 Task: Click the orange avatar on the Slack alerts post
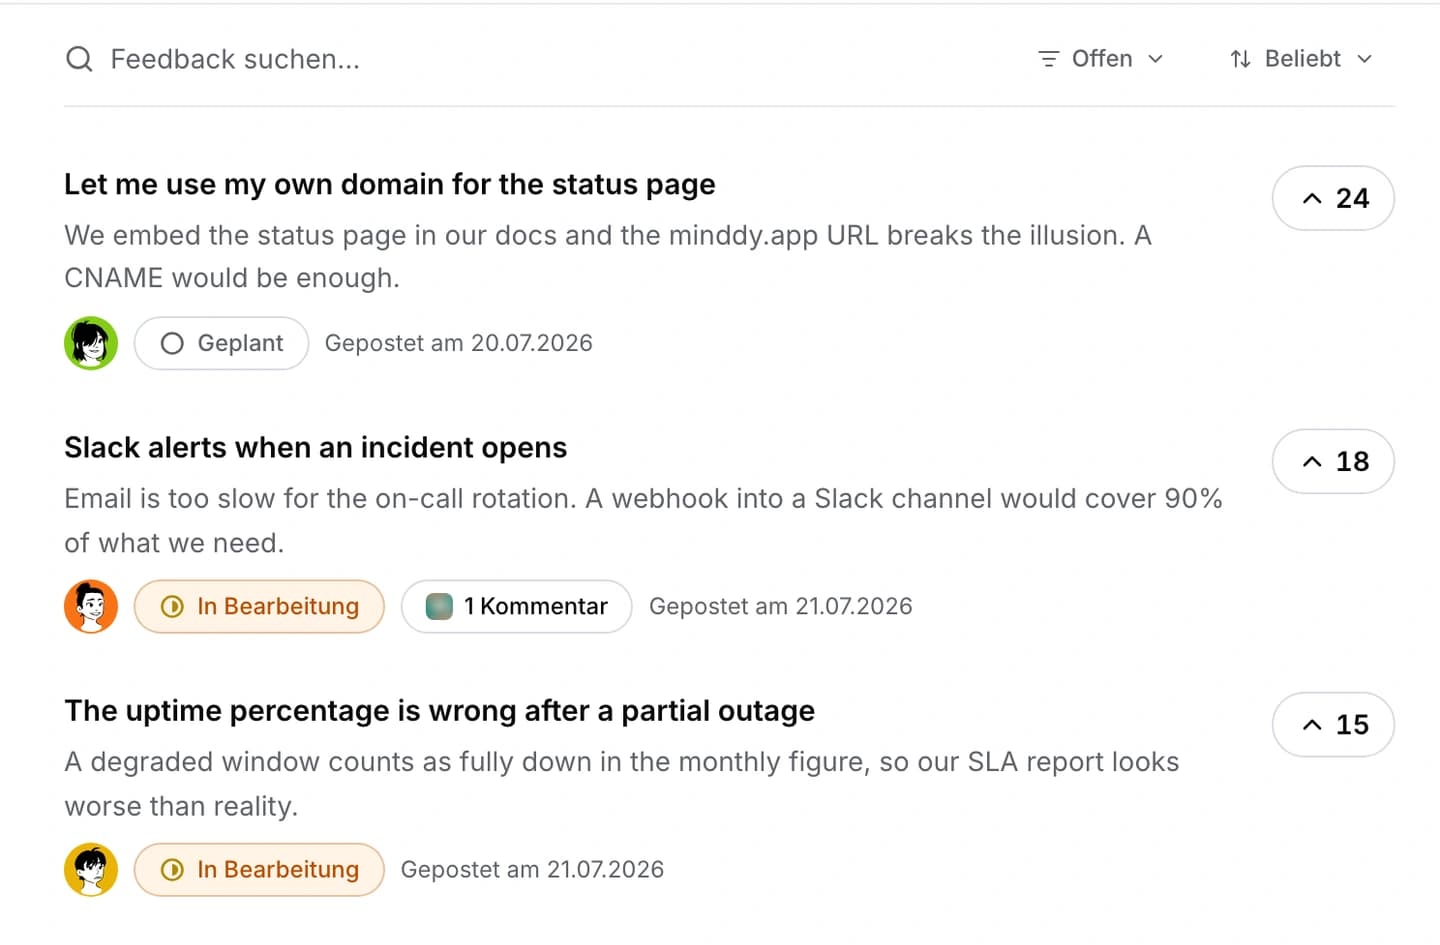[x=91, y=606]
